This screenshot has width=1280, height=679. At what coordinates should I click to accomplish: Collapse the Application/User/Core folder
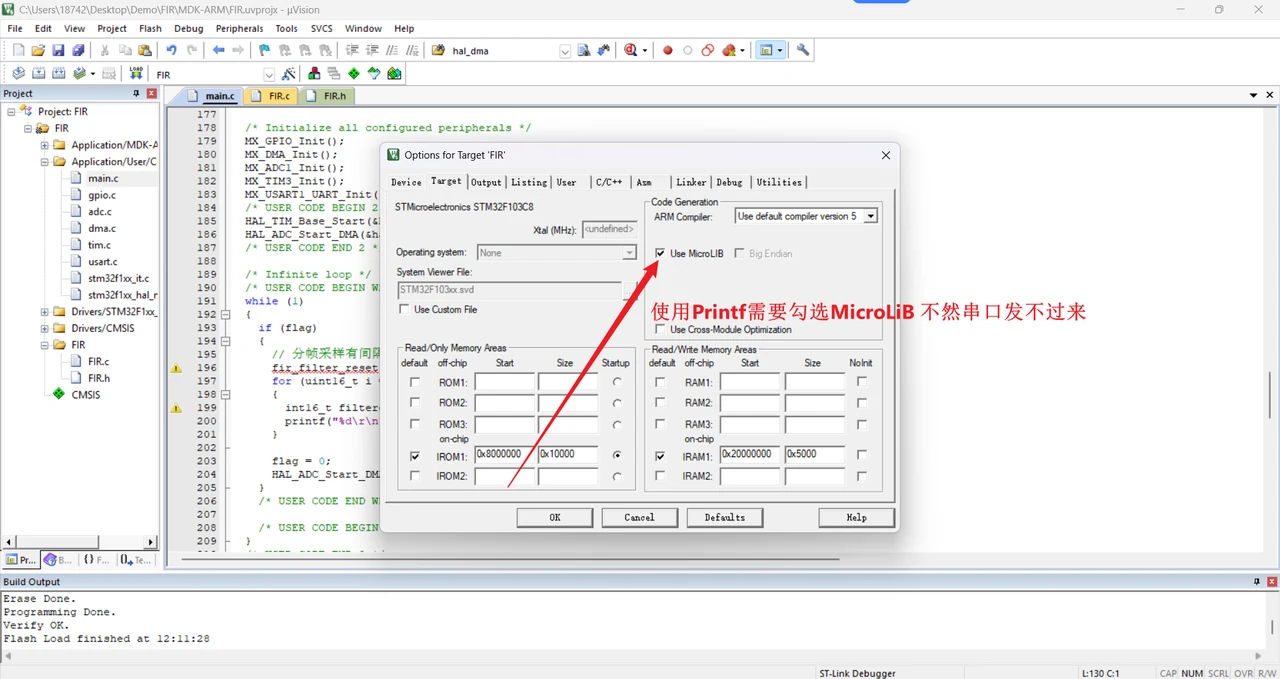point(44,162)
